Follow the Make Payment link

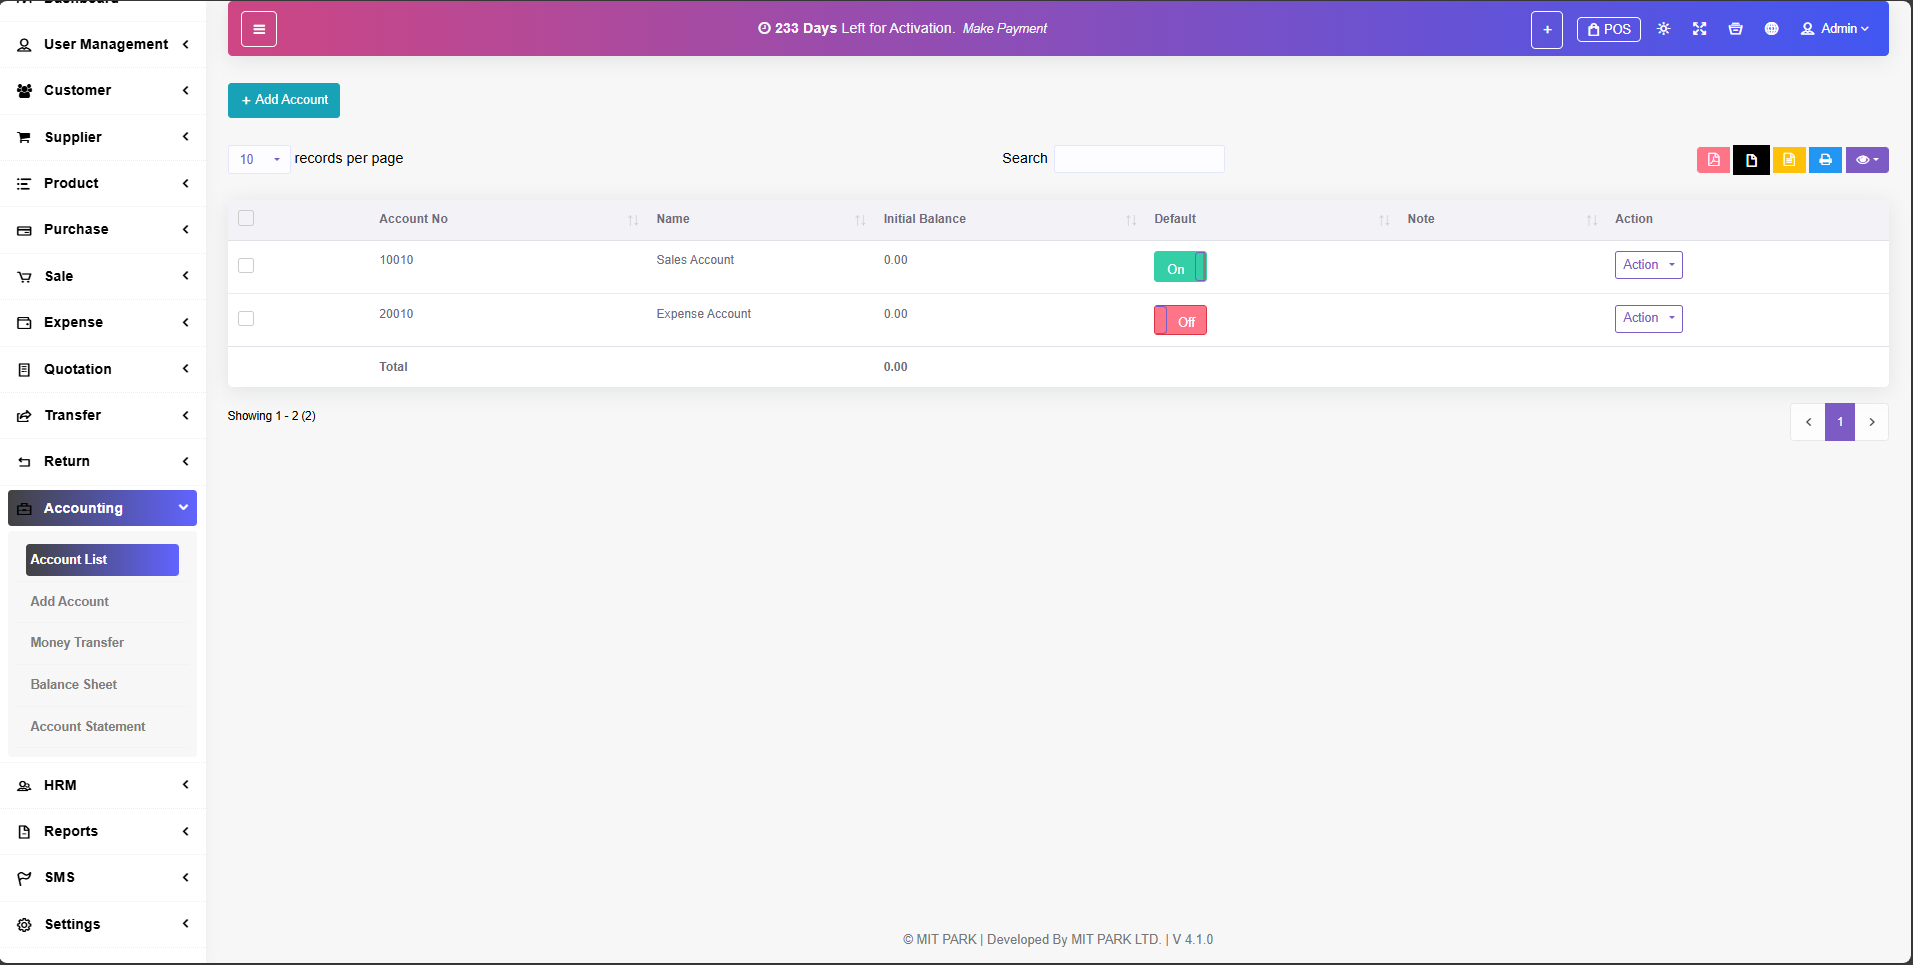pyautogui.click(x=1004, y=29)
